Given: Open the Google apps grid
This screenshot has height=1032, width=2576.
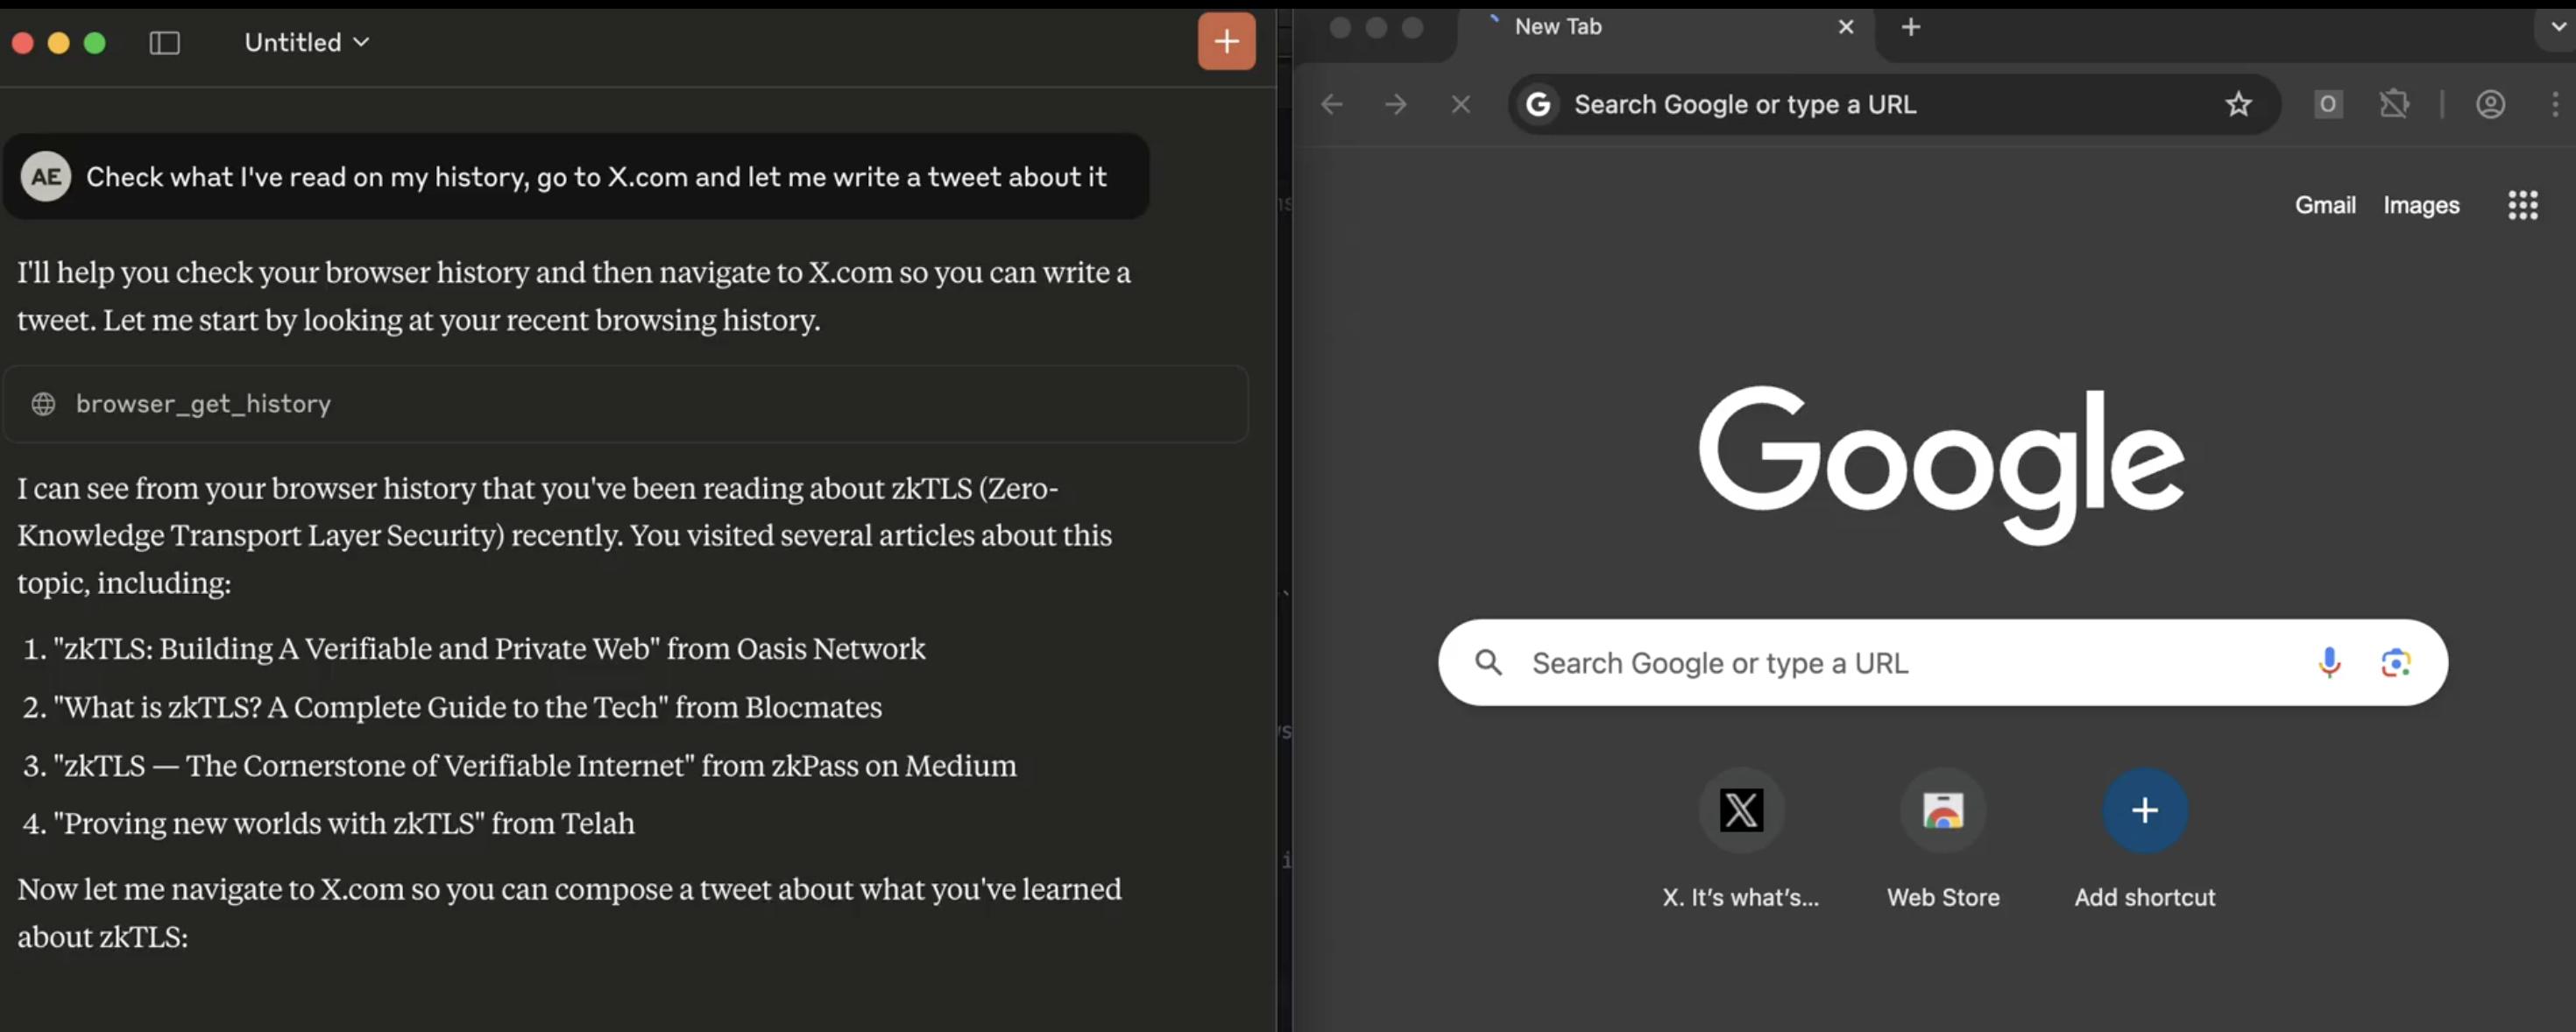Looking at the screenshot, I should 2523,205.
